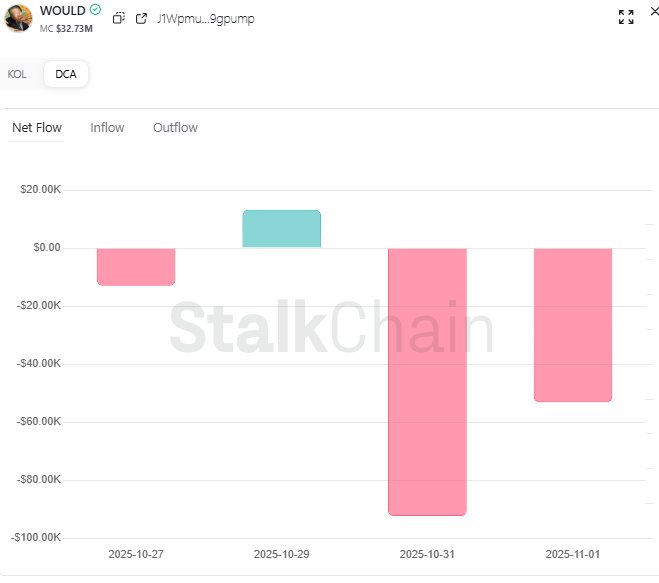Click the WOULD token avatar image
Viewport: 659px width, 583px height.
(18, 17)
